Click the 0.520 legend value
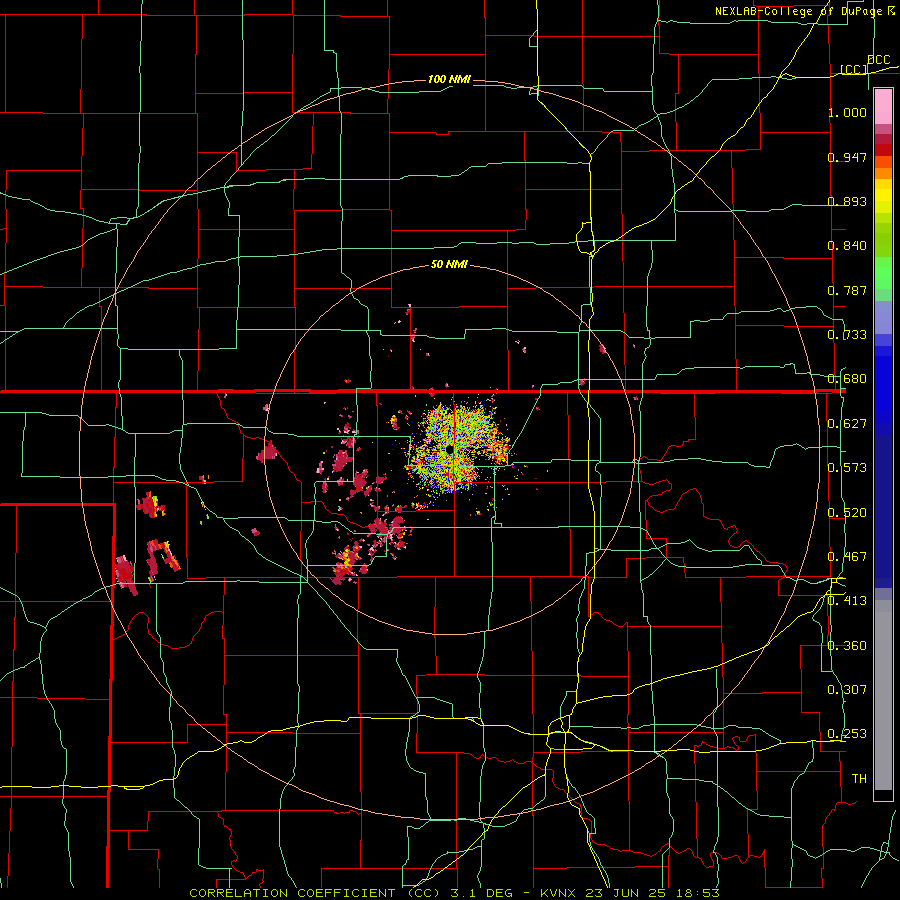900x900 pixels. [x=847, y=513]
